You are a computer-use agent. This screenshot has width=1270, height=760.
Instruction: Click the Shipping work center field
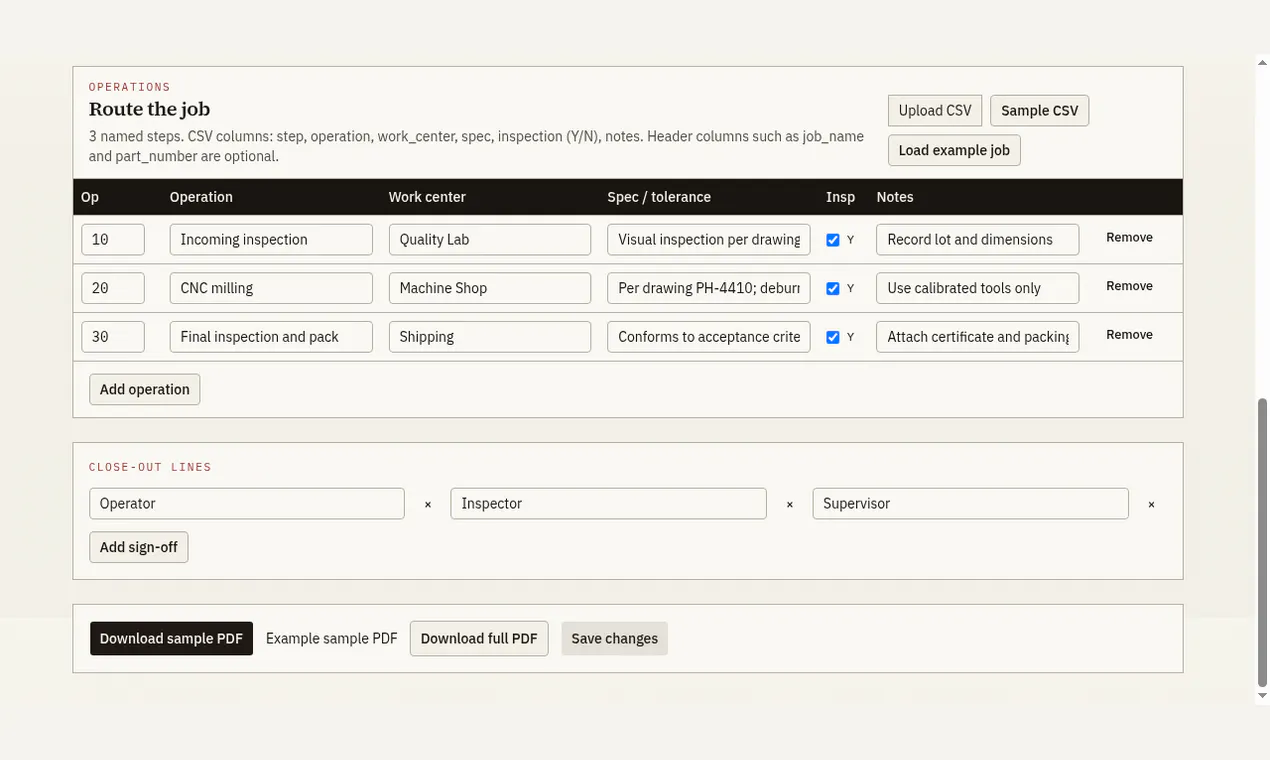pyautogui.click(x=490, y=338)
